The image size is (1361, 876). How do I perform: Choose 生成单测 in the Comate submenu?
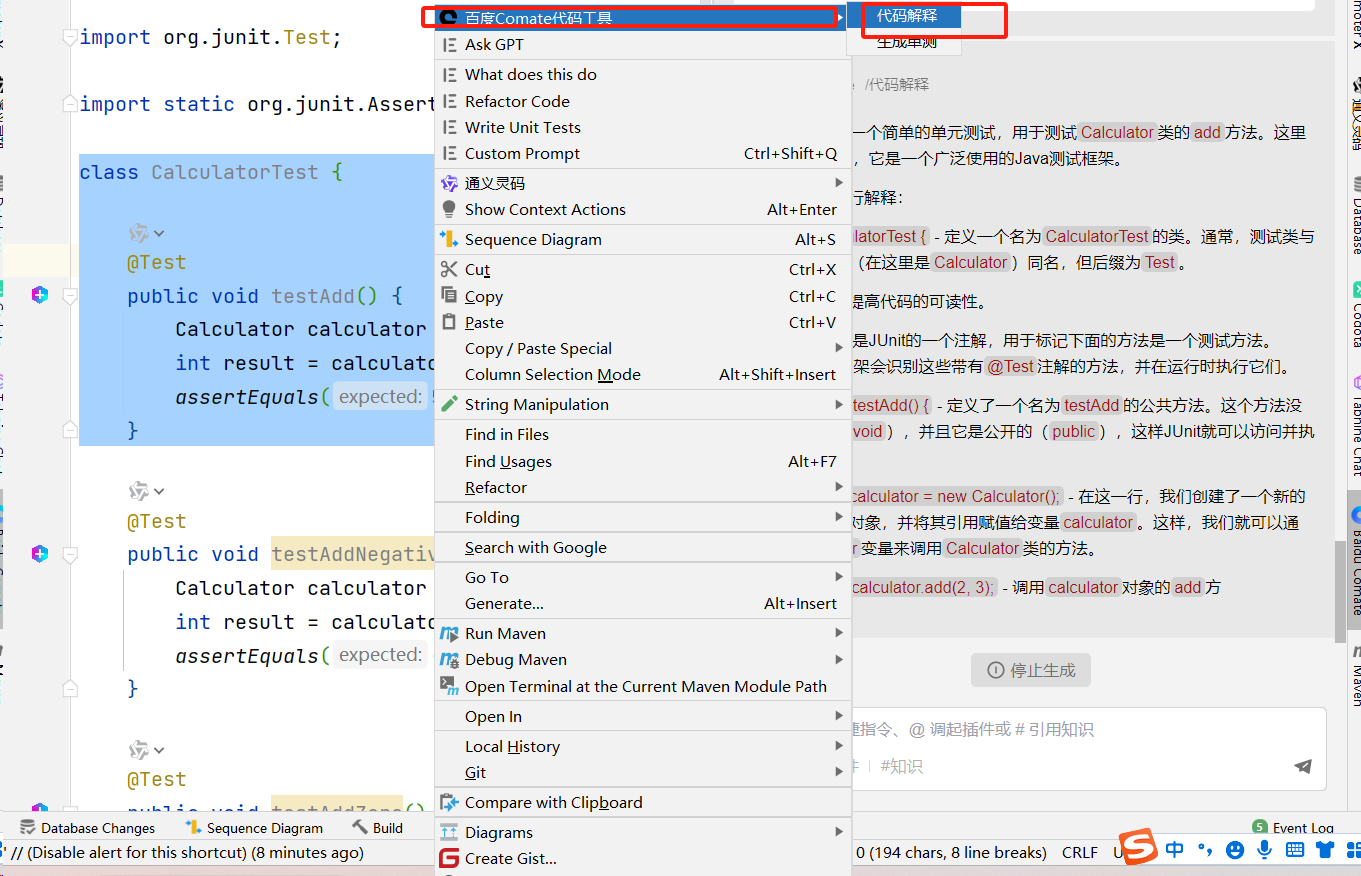coord(906,42)
